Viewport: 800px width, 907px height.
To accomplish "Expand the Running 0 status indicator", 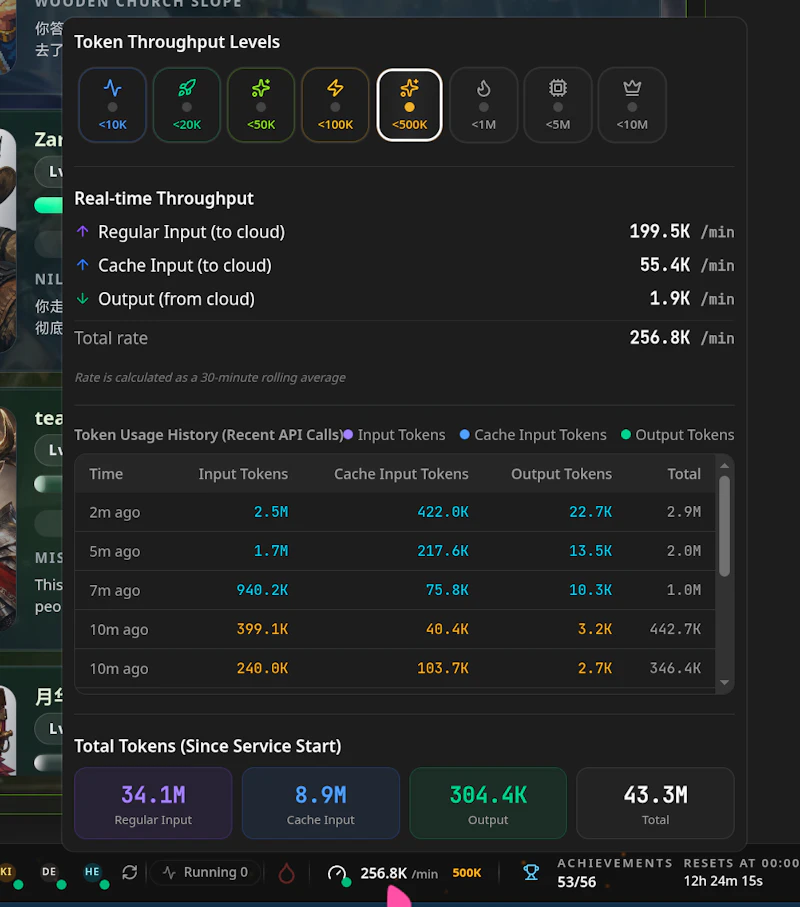I will [x=206, y=872].
